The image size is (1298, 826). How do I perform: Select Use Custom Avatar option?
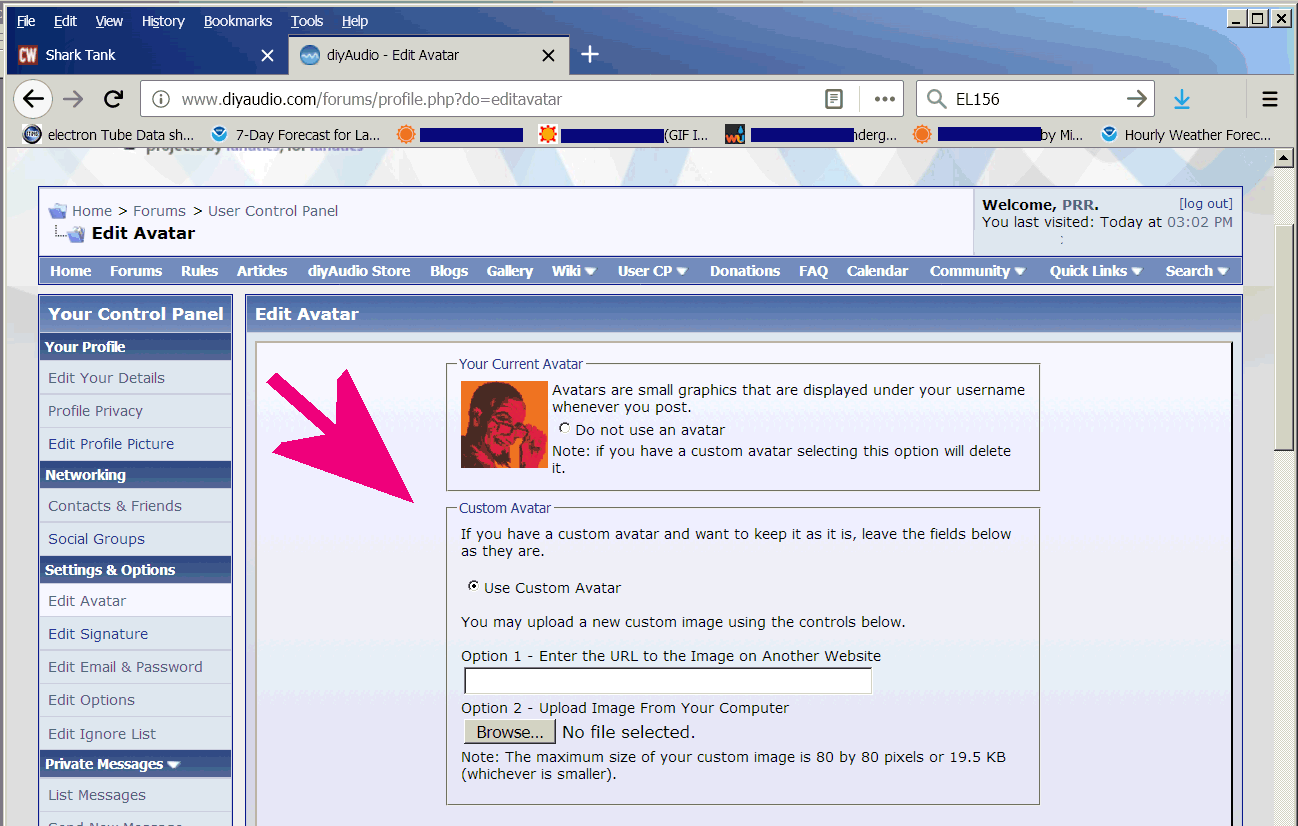click(473, 586)
